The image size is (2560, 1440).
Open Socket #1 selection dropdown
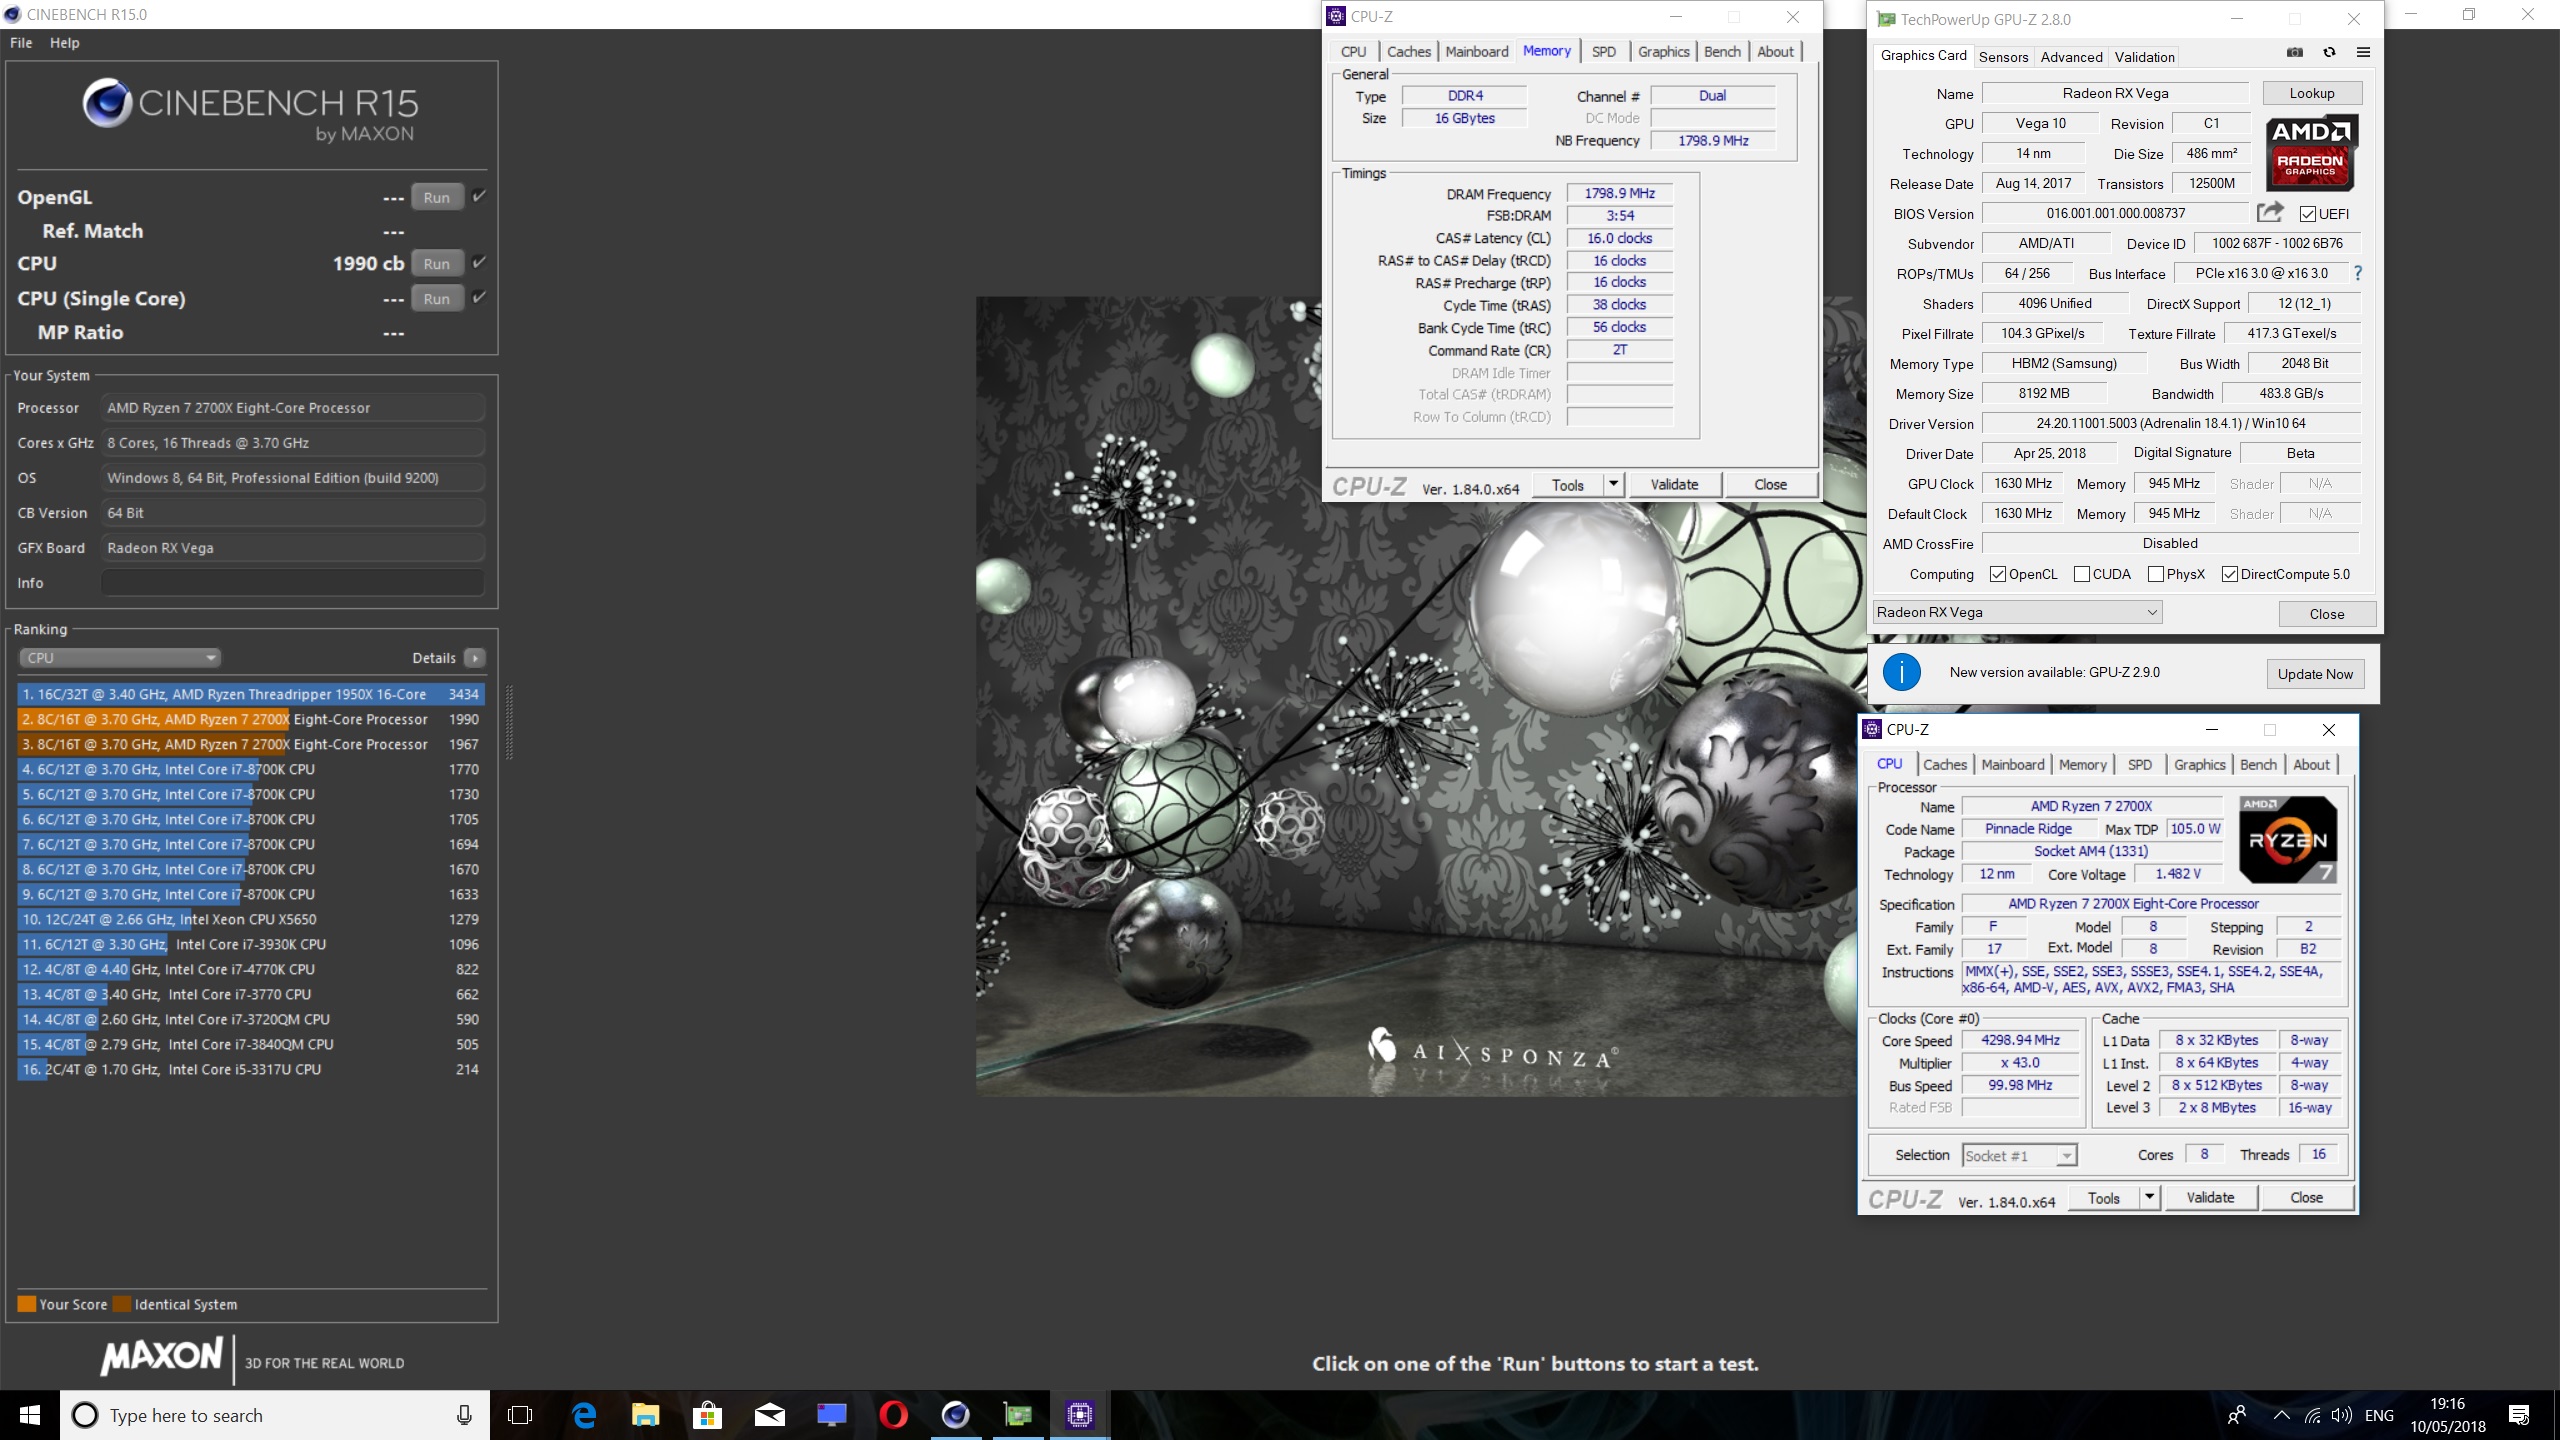[2019, 1155]
